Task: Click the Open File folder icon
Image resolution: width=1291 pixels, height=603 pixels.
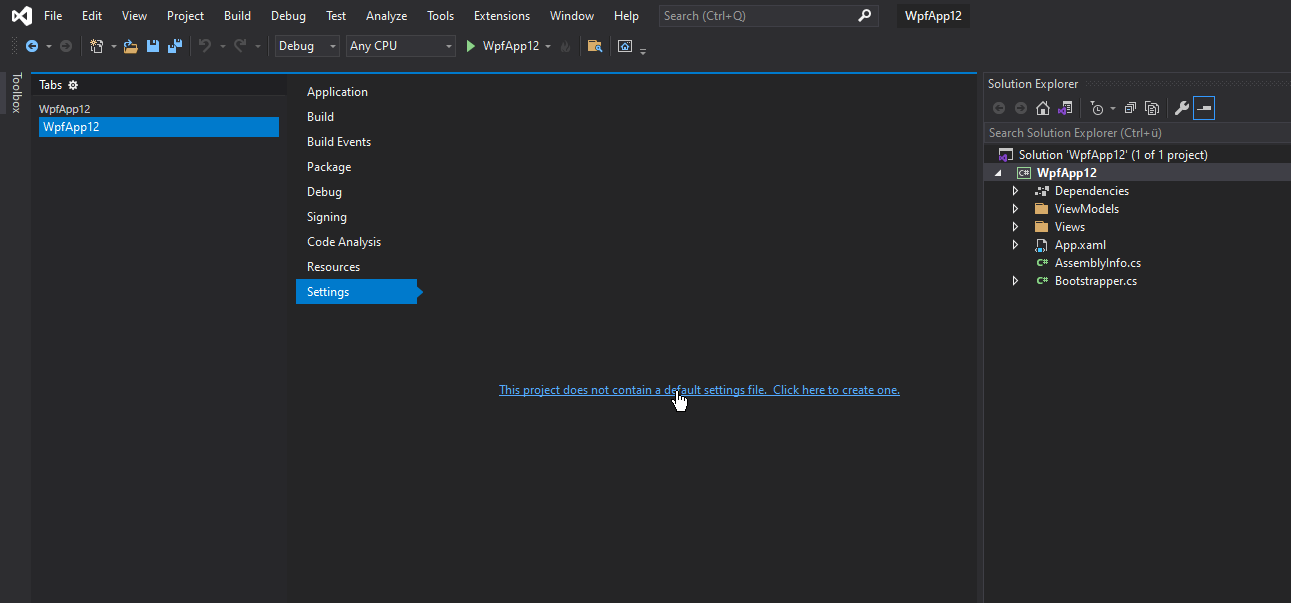Action: (131, 46)
